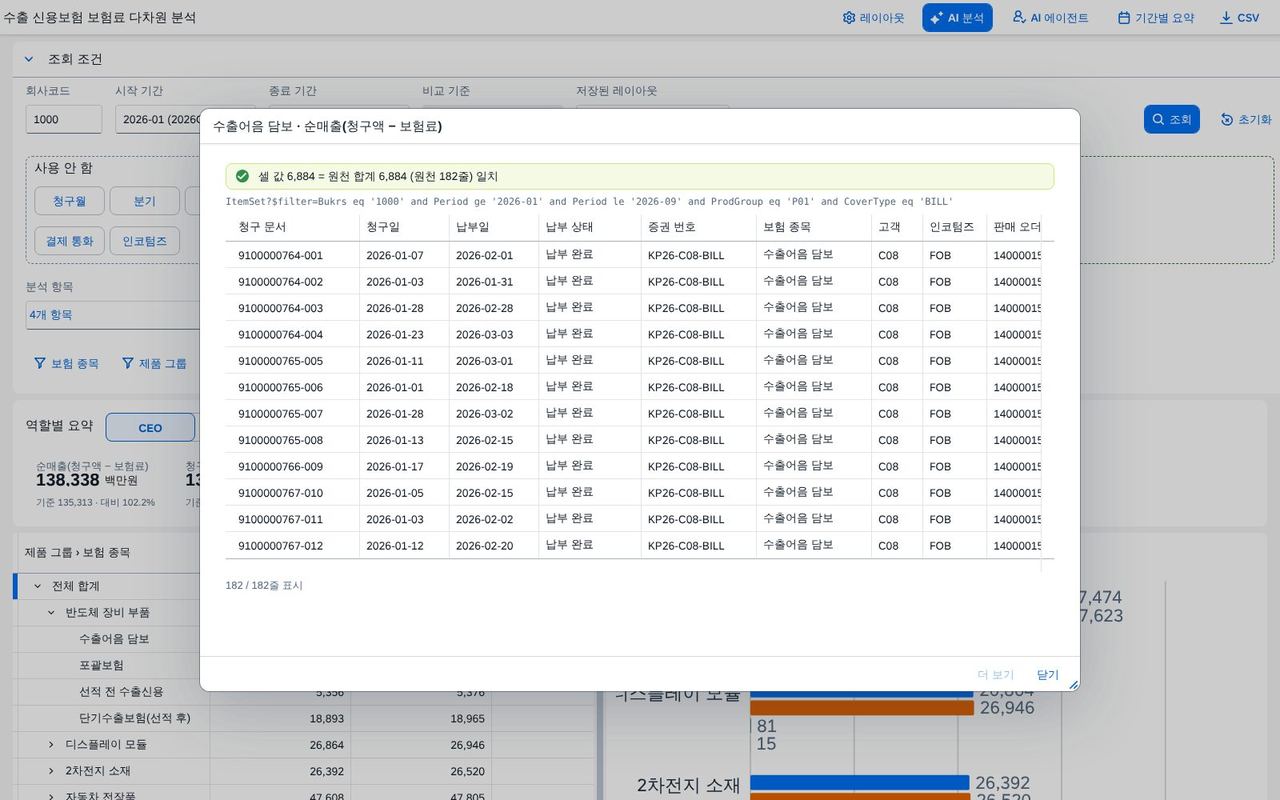Open 기간별 요약 calendar view
The height and width of the screenshot is (800, 1280).
(1156, 18)
